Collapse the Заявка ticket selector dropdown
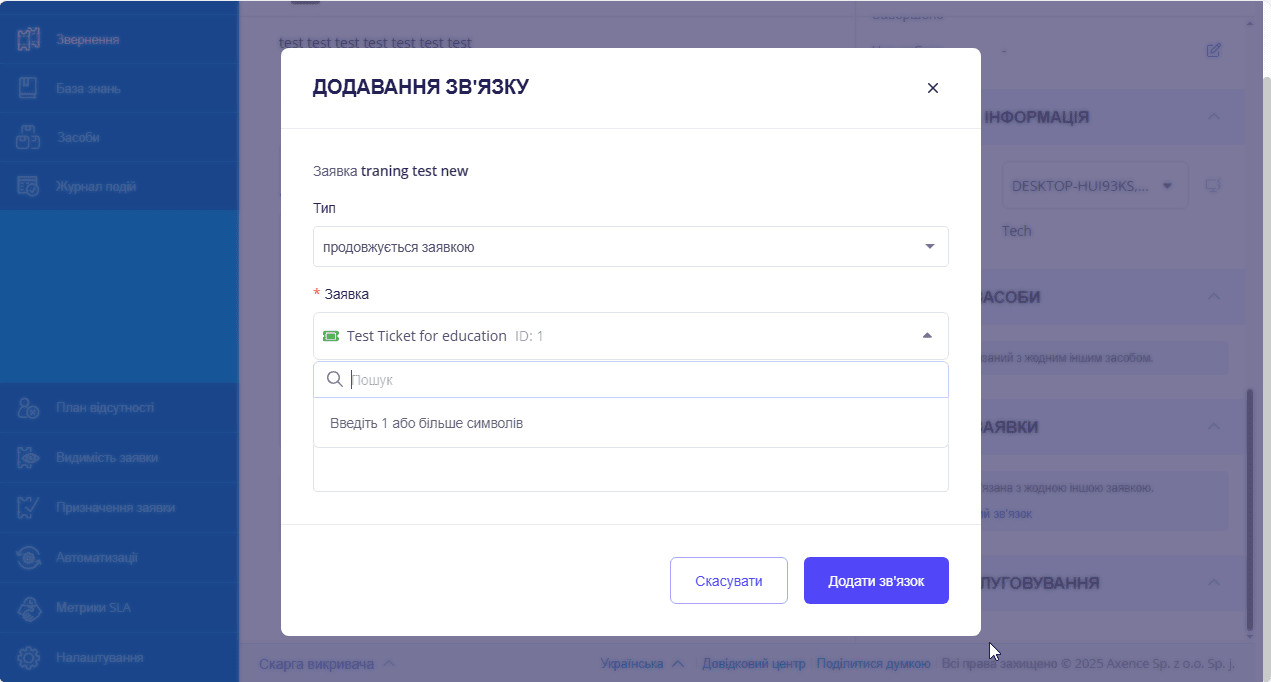The image size is (1271, 682). (925, 336)
